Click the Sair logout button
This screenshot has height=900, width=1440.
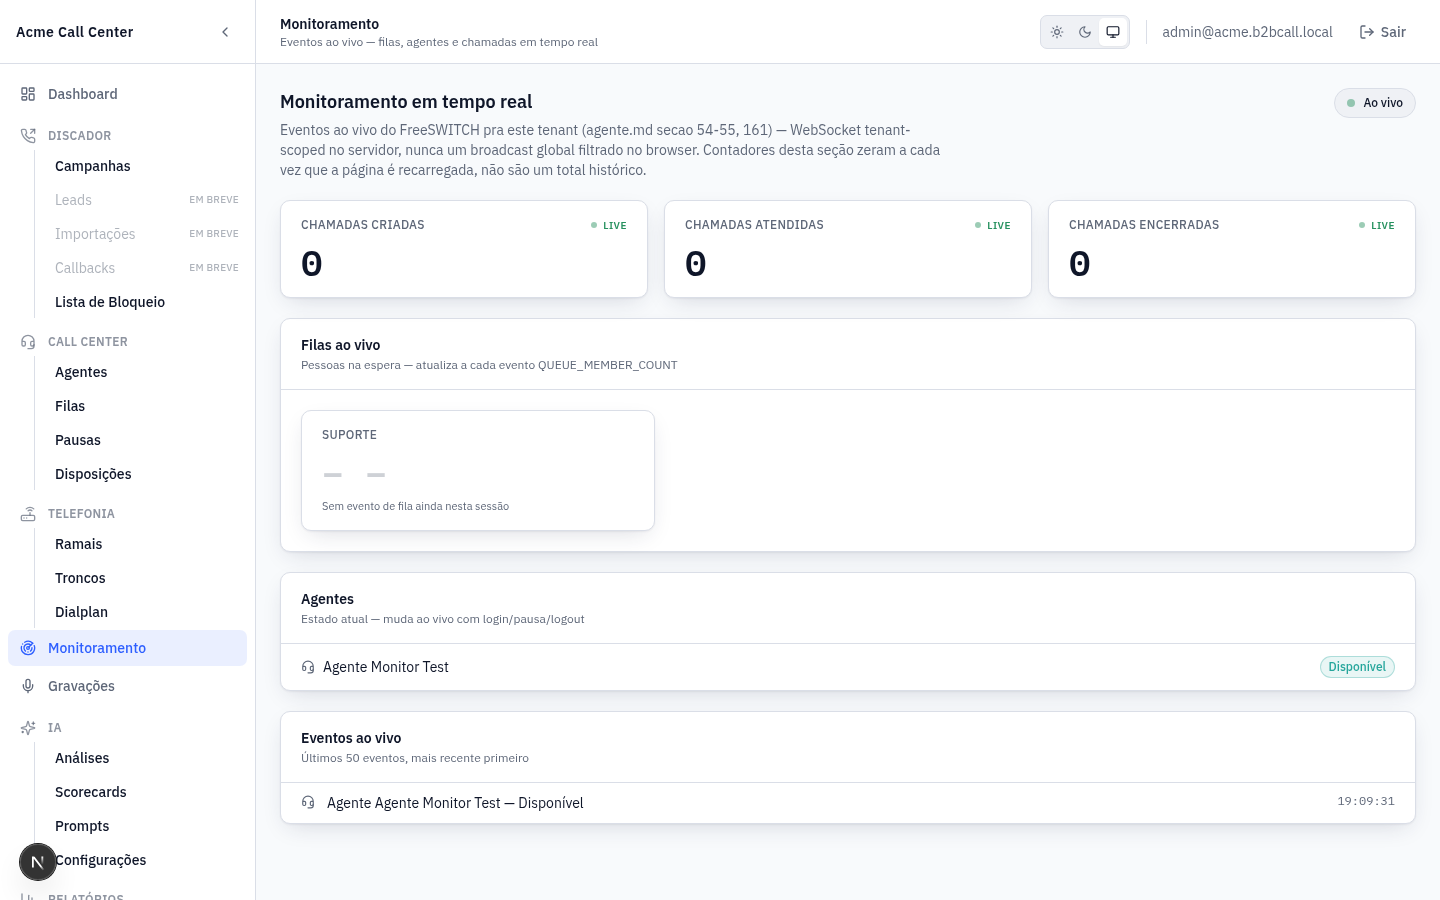coord(1383,32)
